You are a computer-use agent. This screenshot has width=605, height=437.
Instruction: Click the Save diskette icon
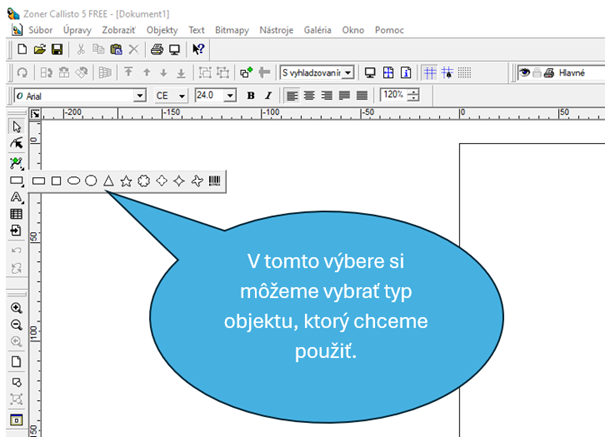coord(57,49)
